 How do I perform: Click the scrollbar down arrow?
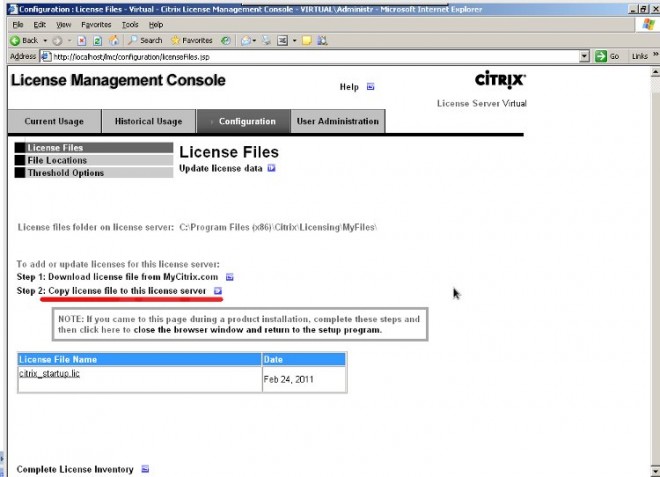(655, 471)
